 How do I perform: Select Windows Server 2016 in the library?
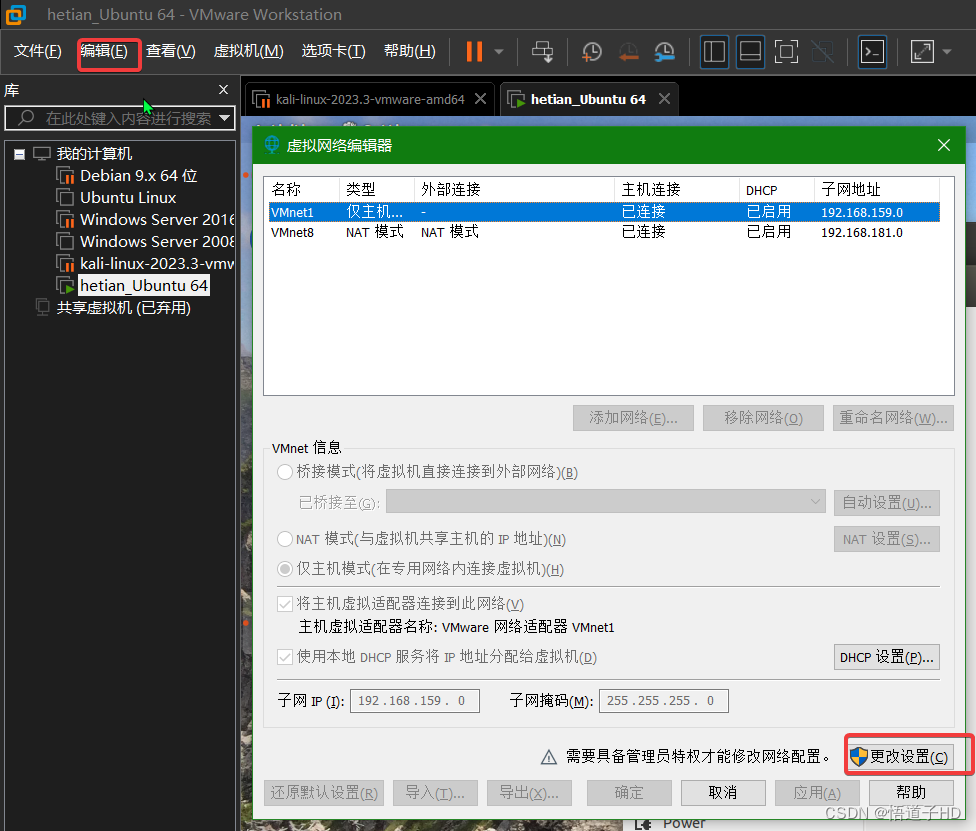coord(156,220)
